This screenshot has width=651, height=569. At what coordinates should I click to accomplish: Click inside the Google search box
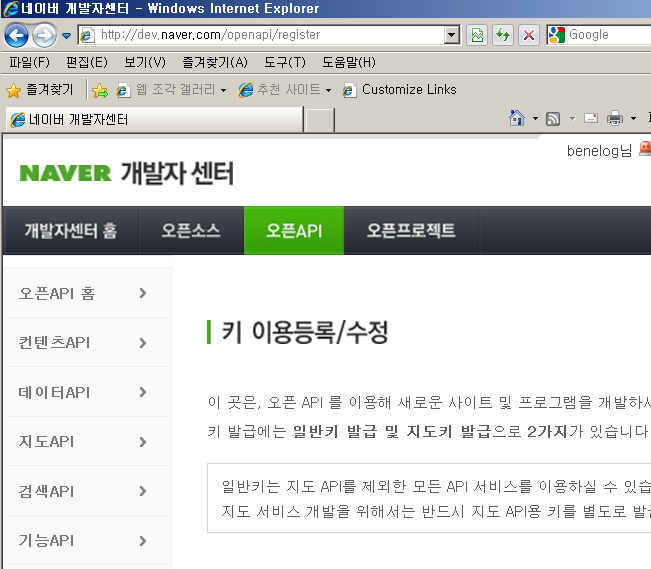pos(608,35)
